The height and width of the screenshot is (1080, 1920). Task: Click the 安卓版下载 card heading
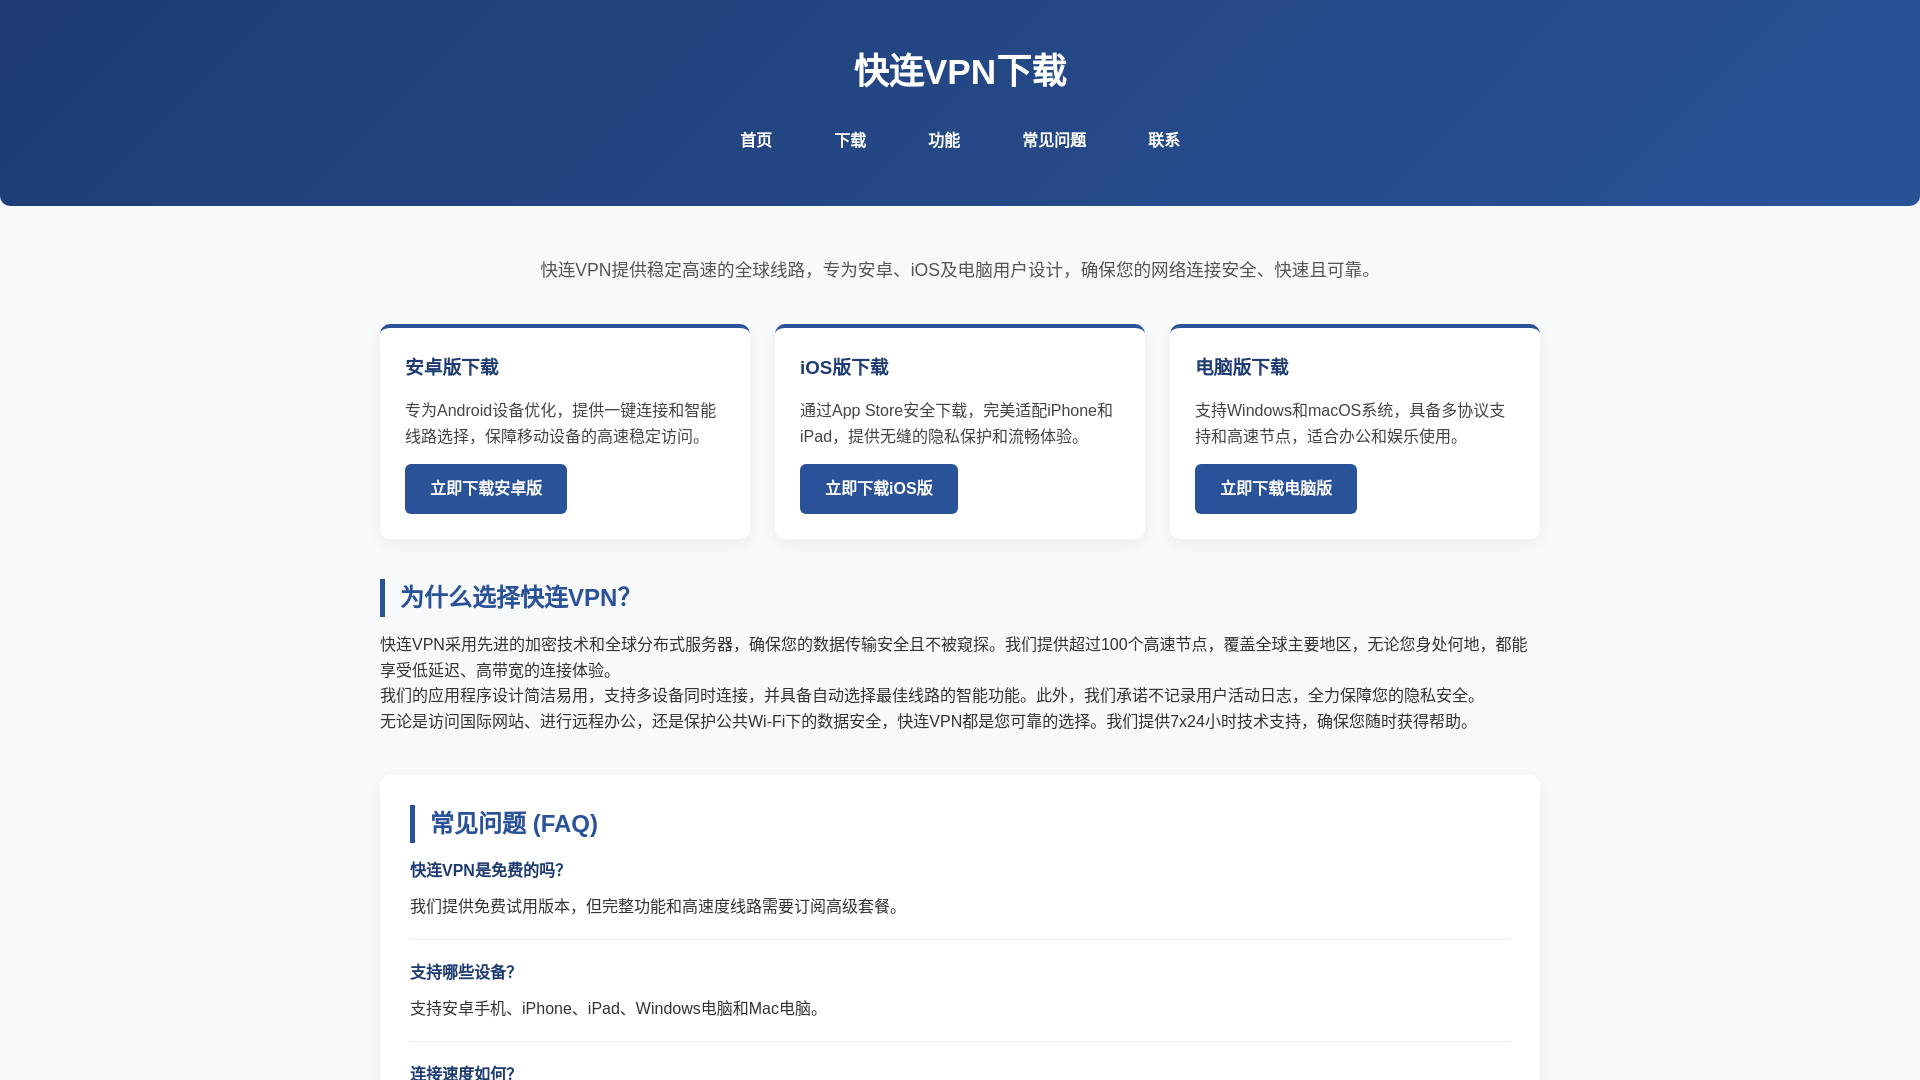click(452, 367)
